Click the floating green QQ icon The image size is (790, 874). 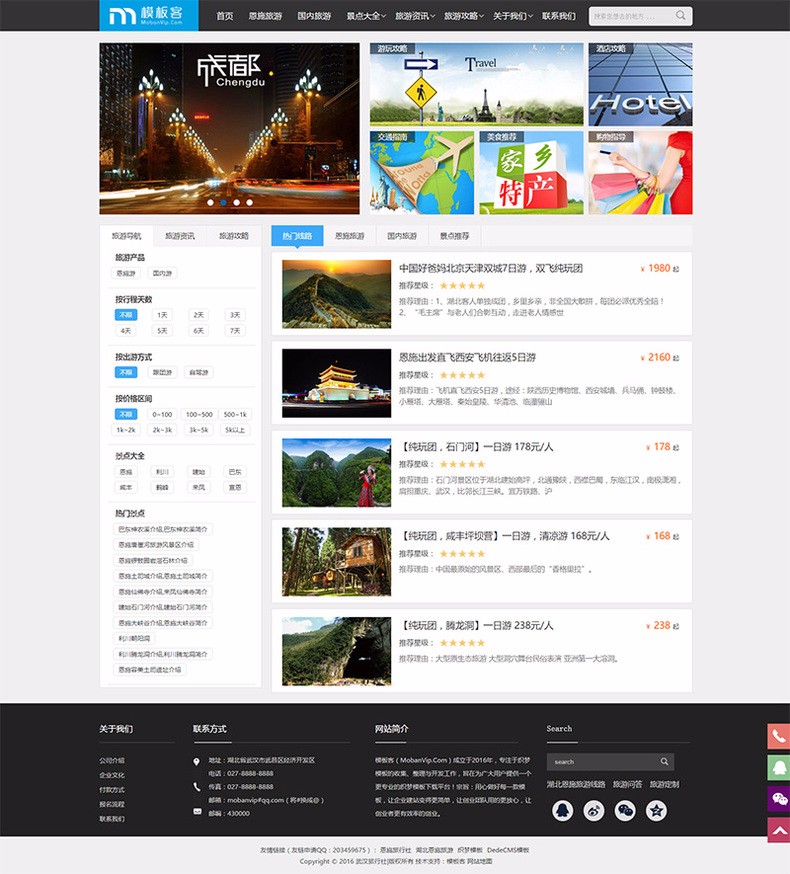pos(778,768)
